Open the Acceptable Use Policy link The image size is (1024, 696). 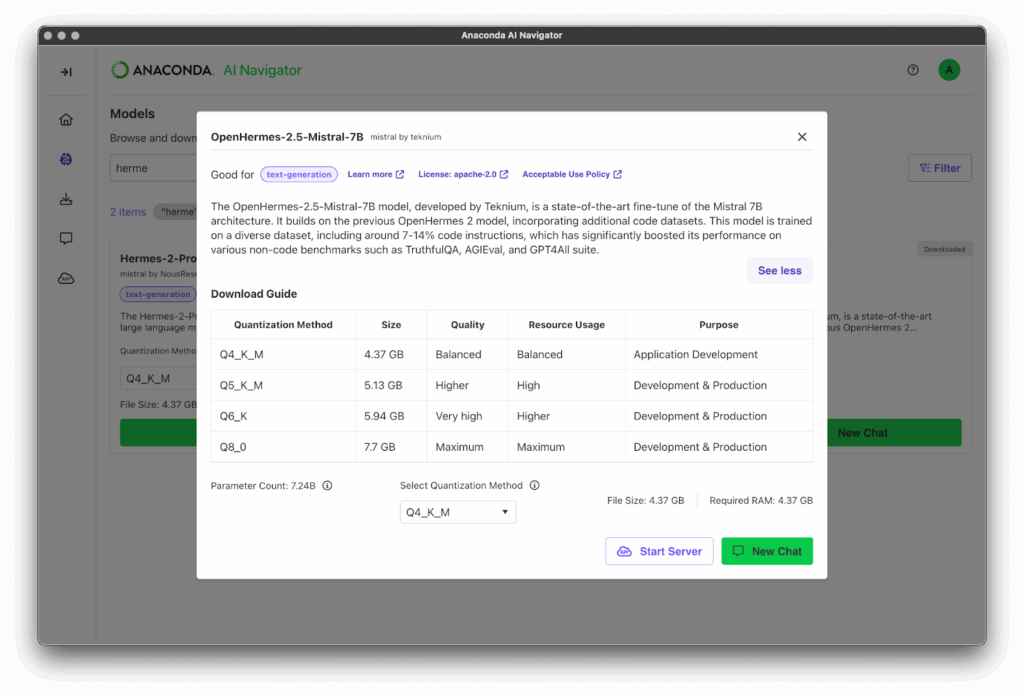coord(572,174)
